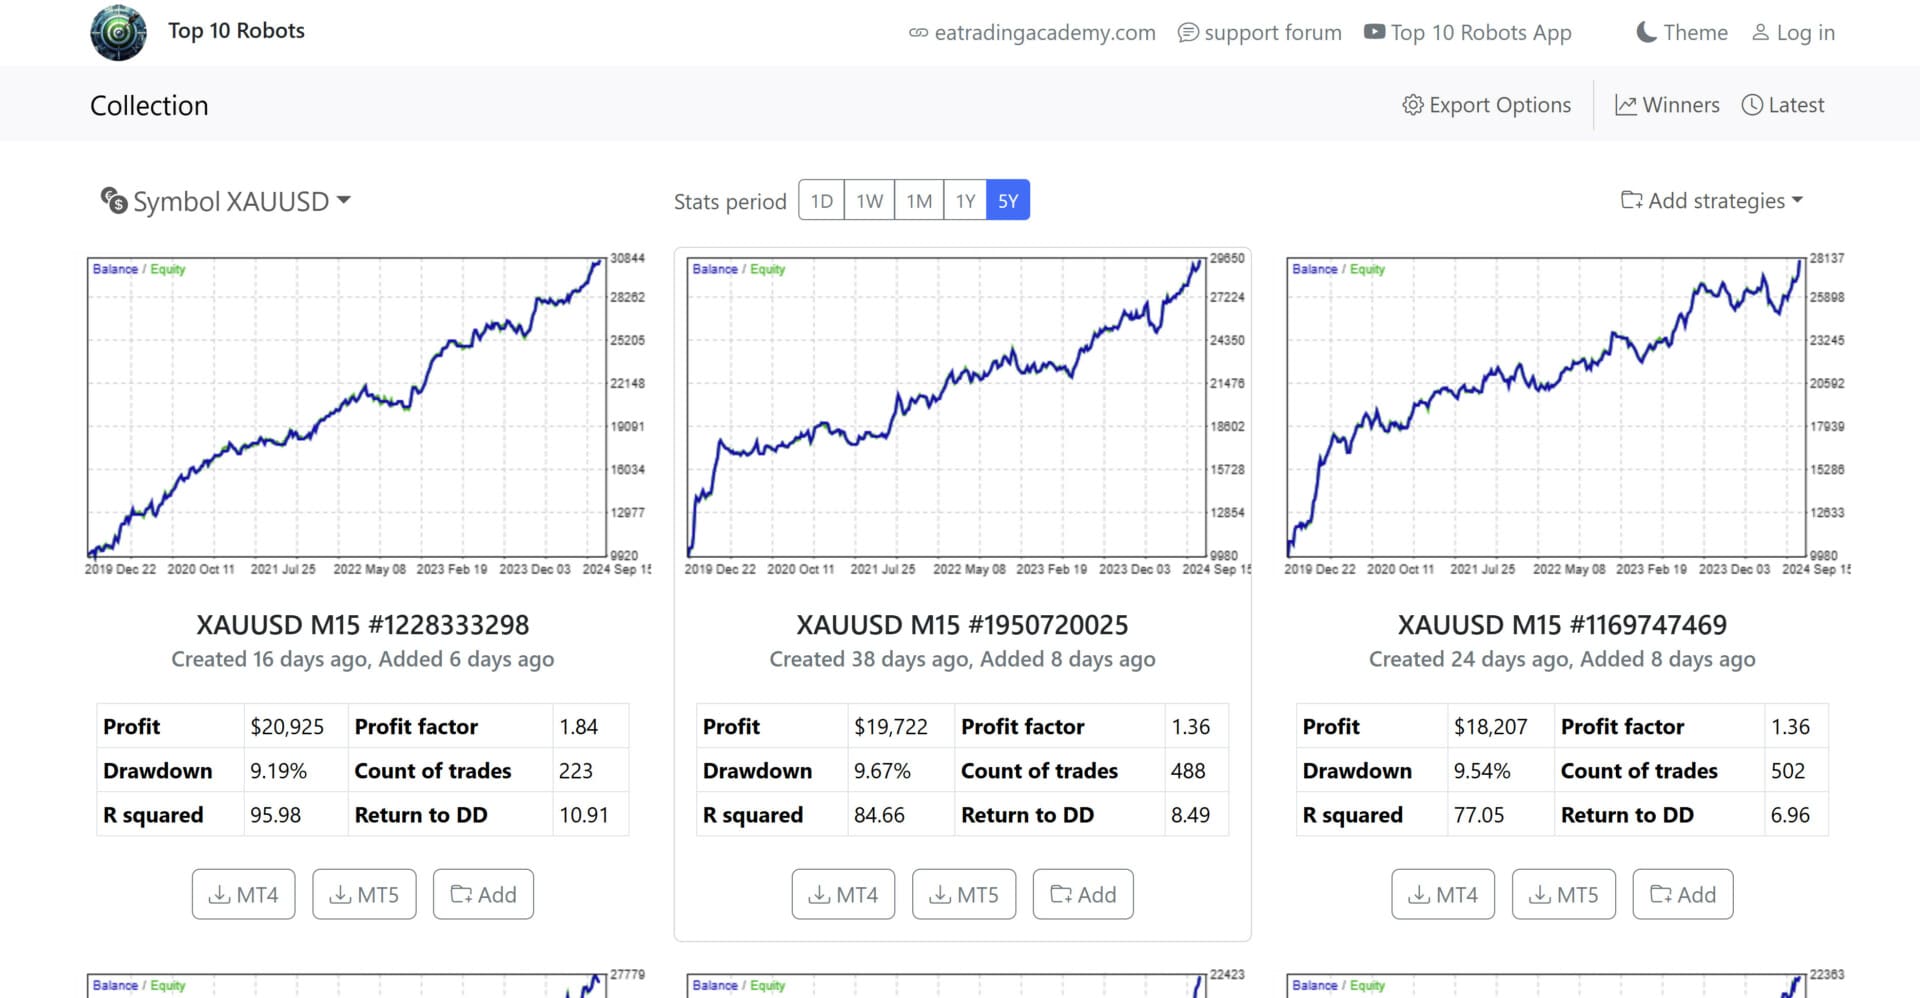Image resolution: width=1920 pixels, height=998 pixels.
Task: Click the chat bubble icon beside support forum
Action: tap(1188, 33)
